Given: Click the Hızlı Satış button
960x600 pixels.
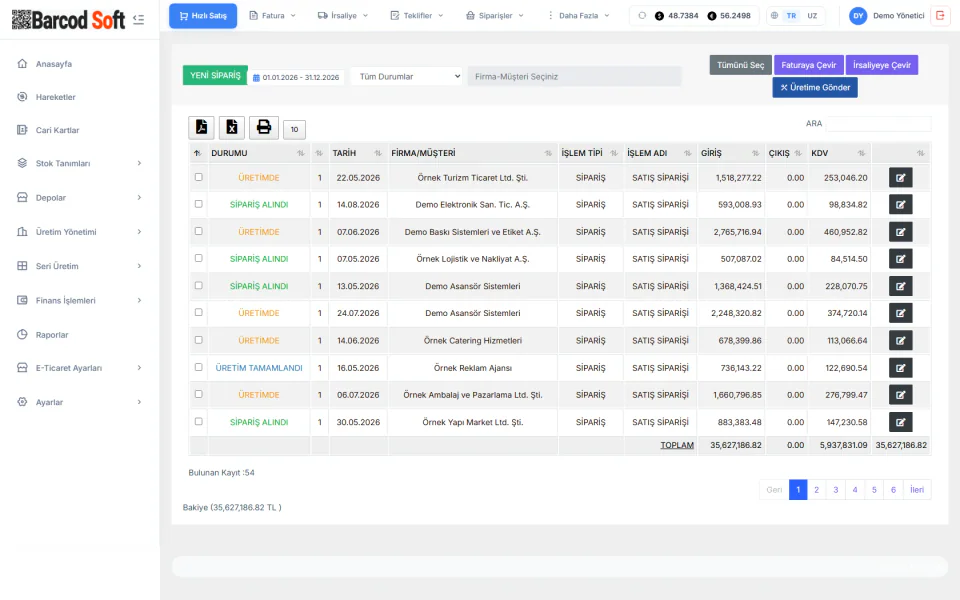Looking at the screenshot, I should click(x=203, y=16).
